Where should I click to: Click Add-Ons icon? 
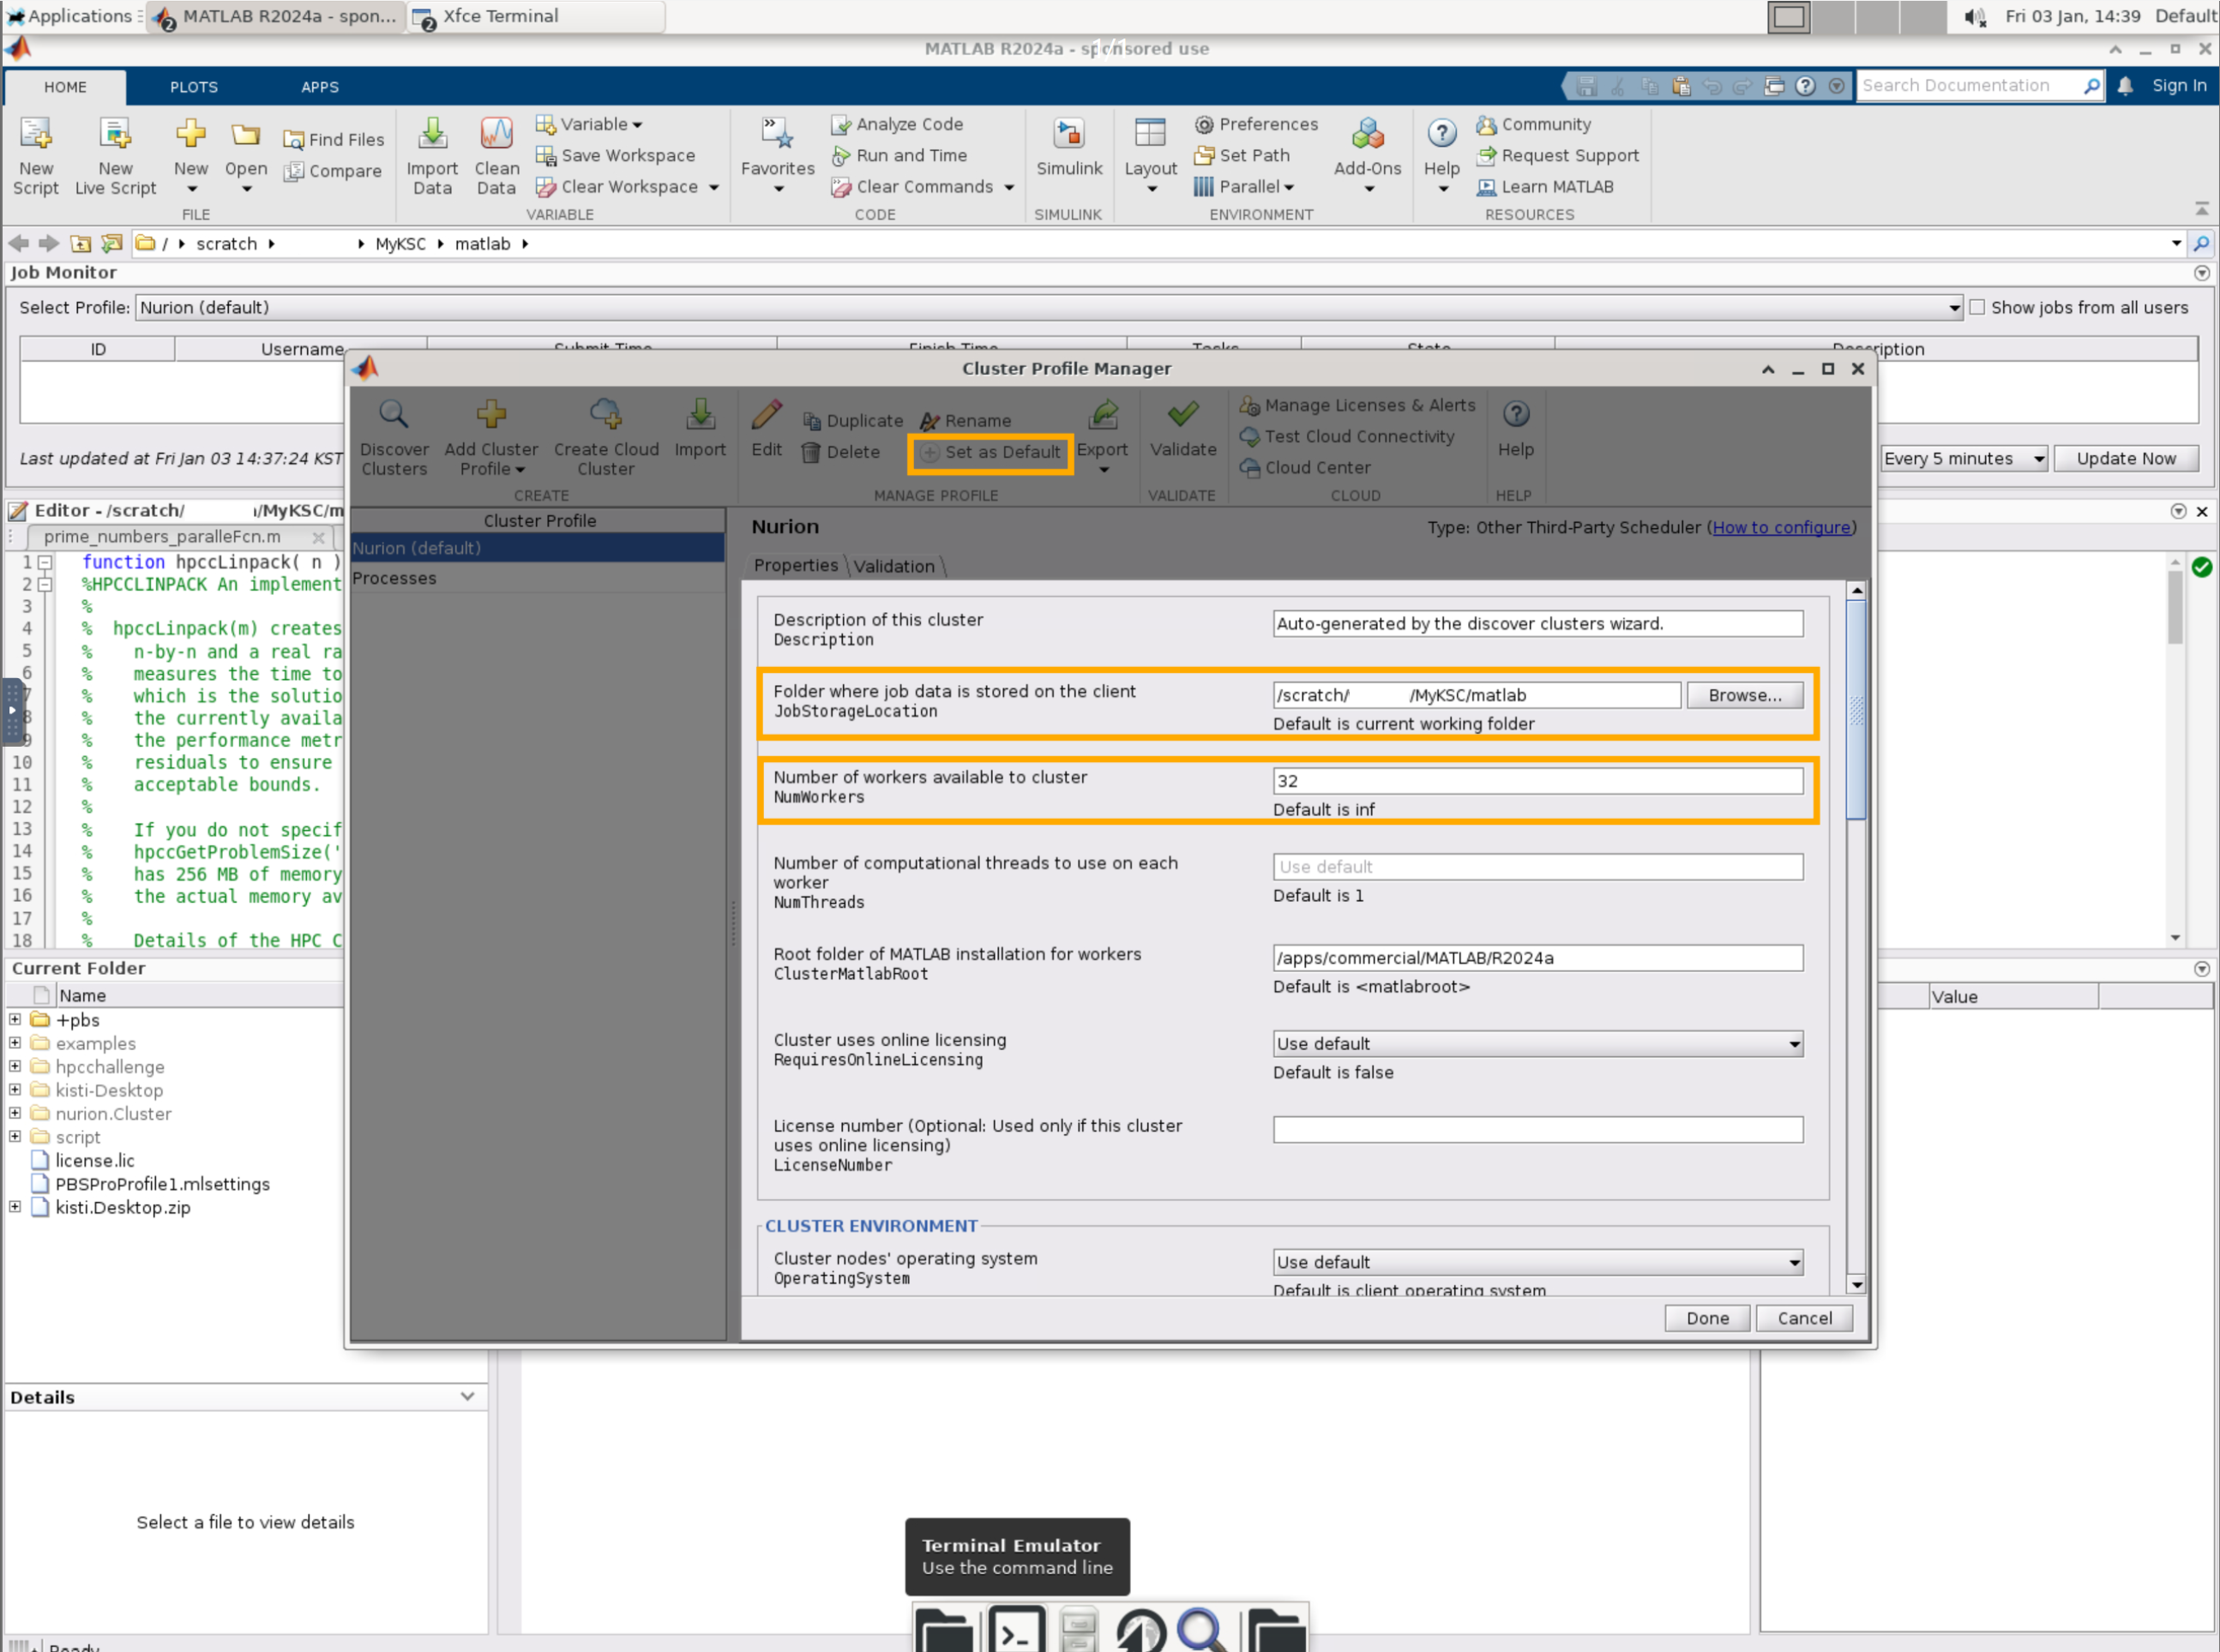point(1367,133)
